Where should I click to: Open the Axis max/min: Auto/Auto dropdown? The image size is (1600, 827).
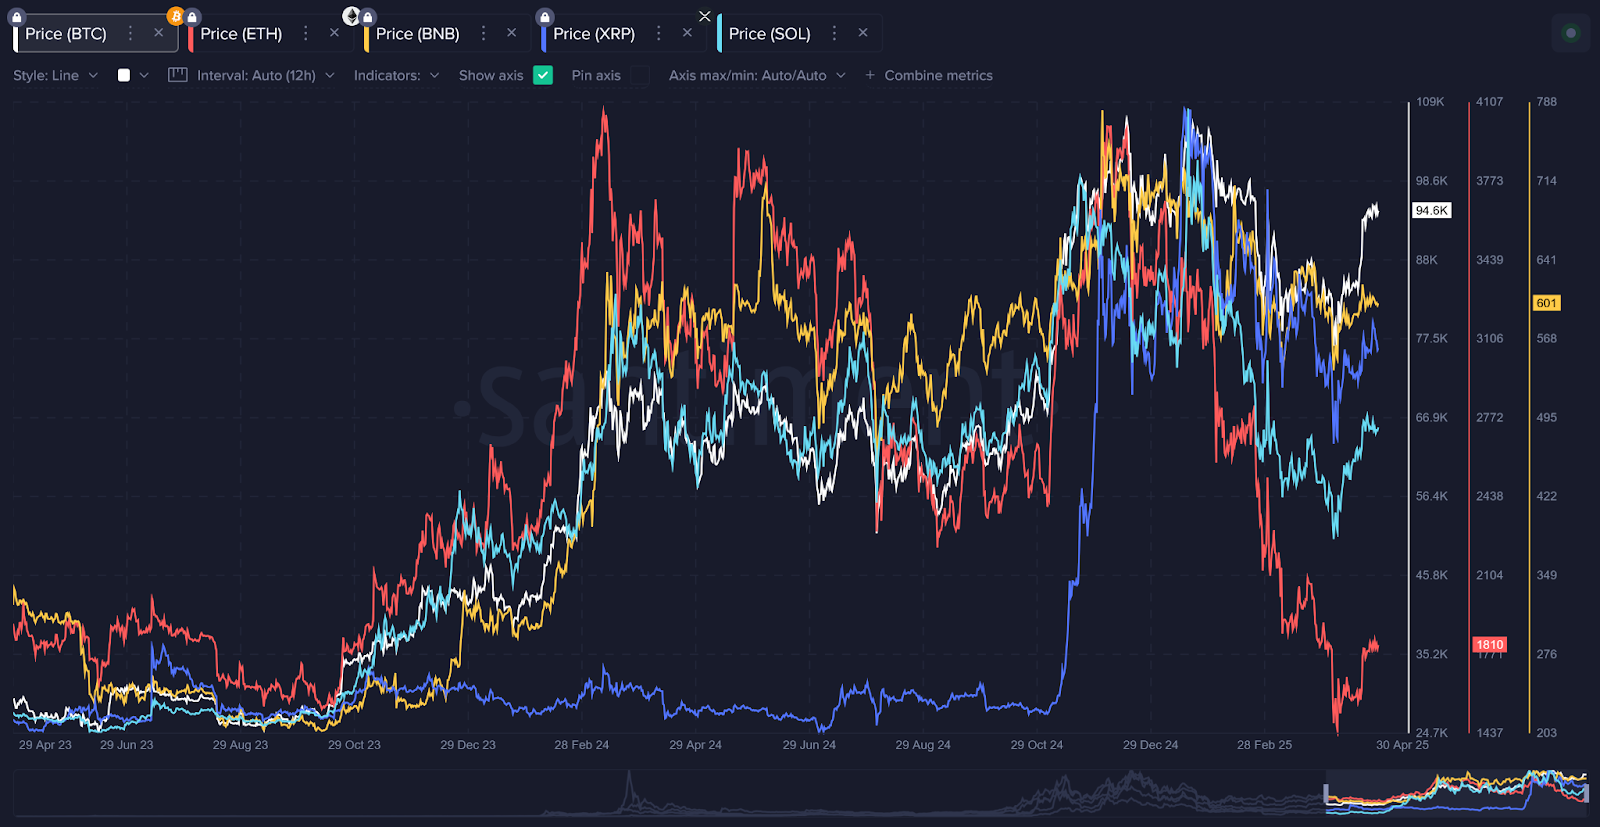click(756, 75)
